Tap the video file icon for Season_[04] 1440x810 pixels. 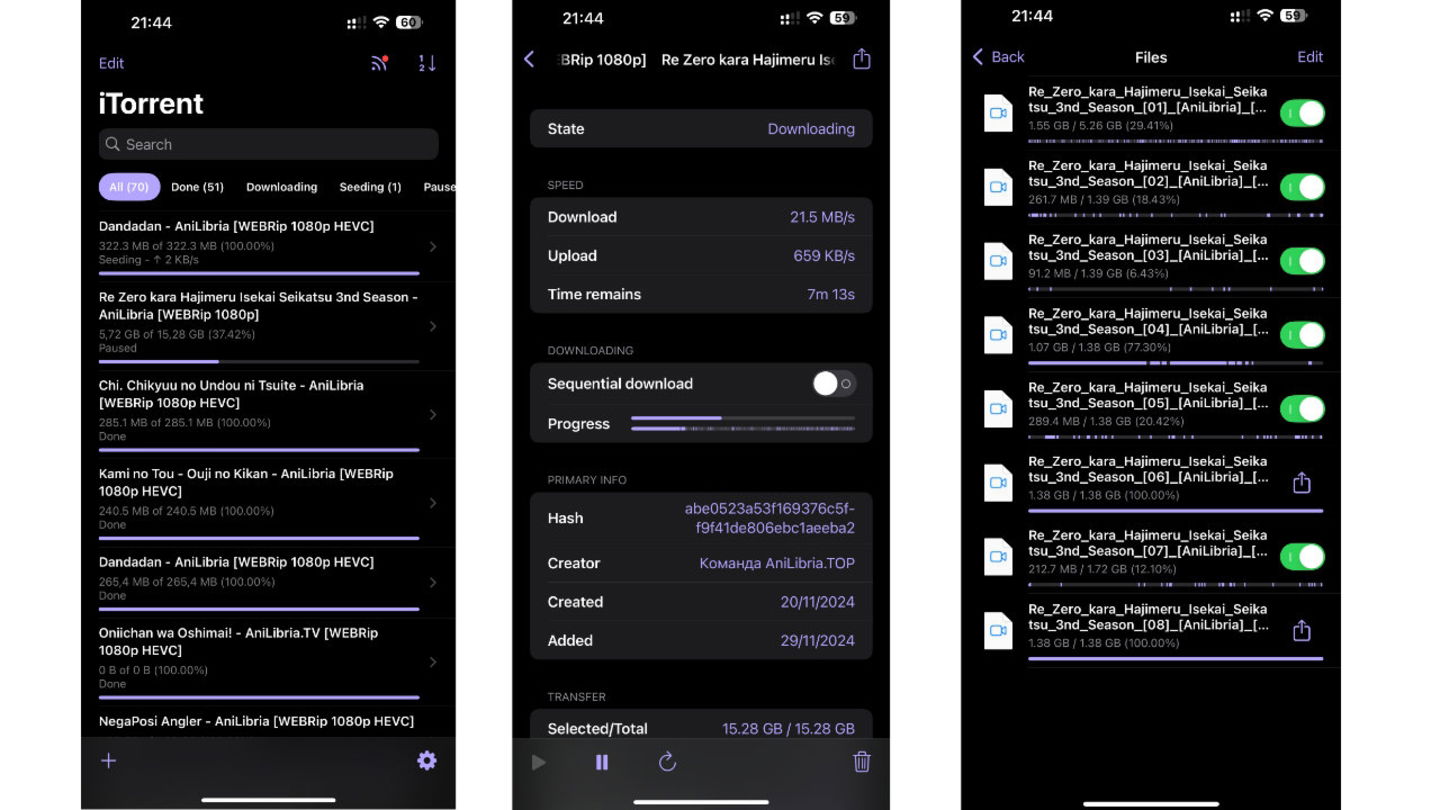[998, 335]
